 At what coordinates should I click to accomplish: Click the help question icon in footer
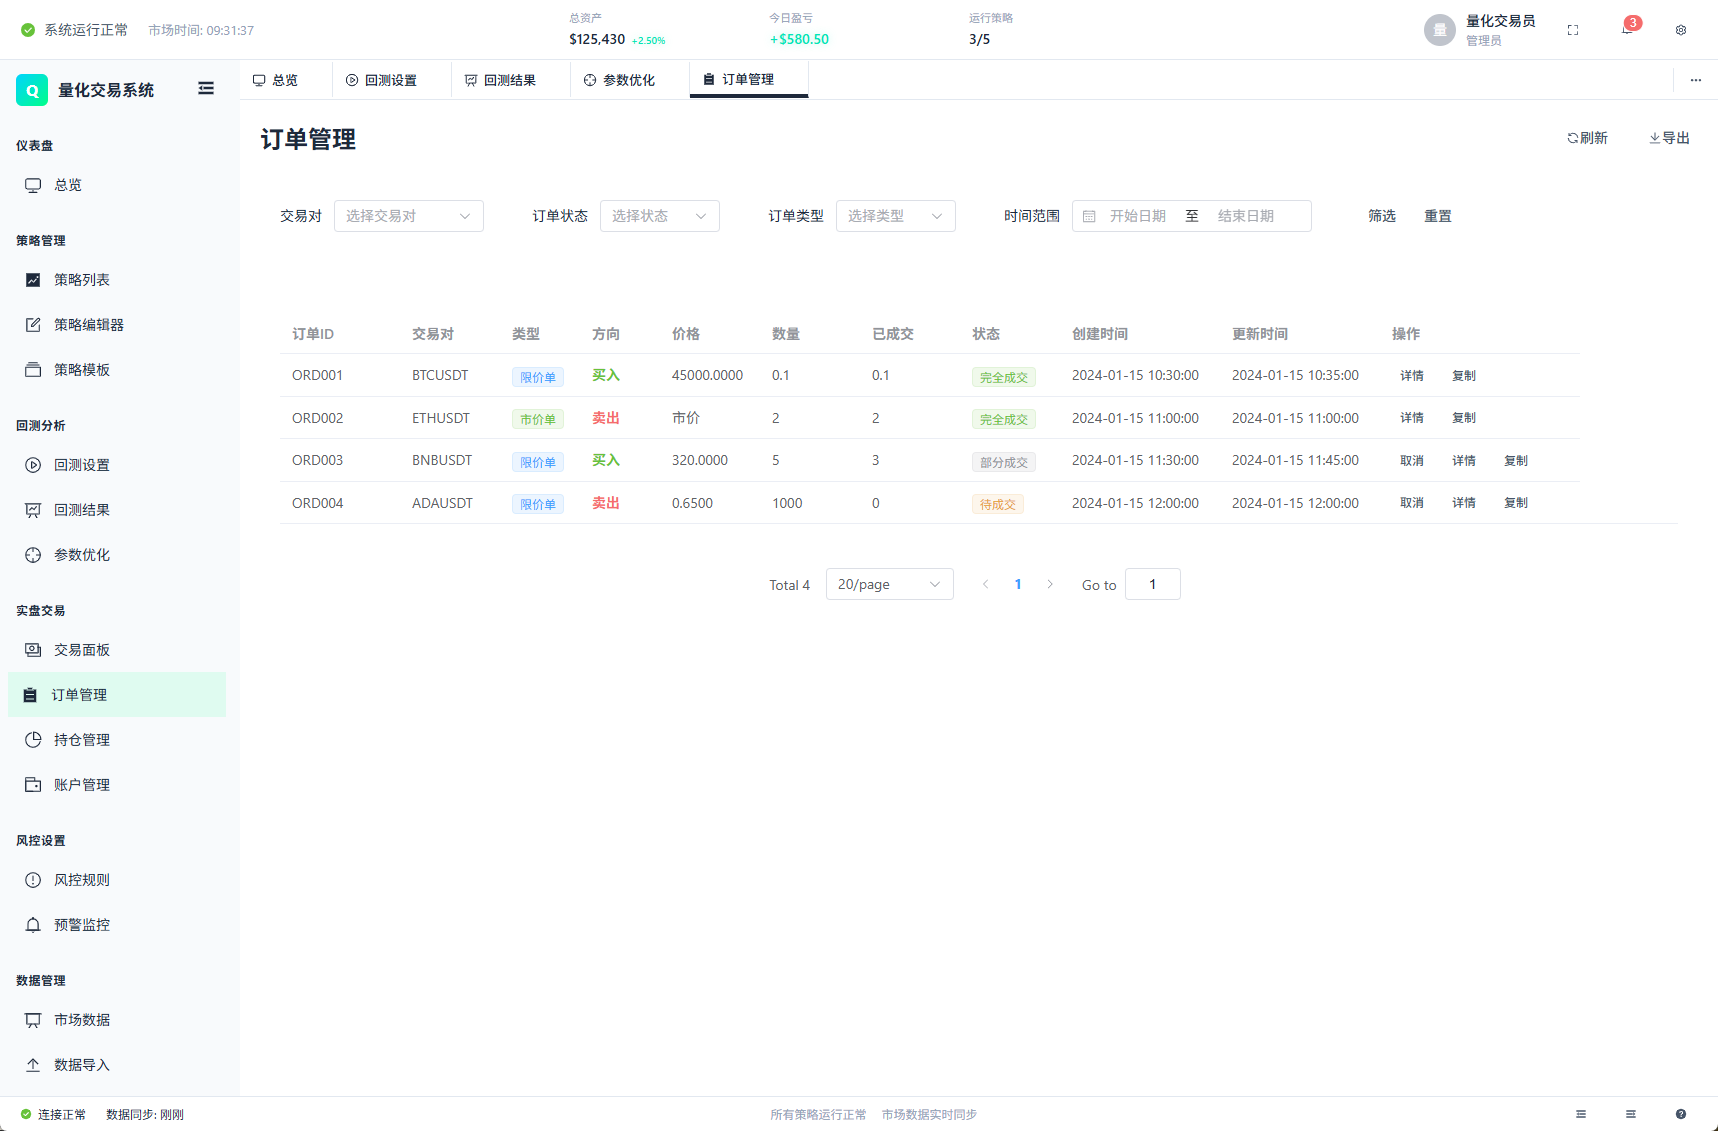[x=1681, y=1114]
